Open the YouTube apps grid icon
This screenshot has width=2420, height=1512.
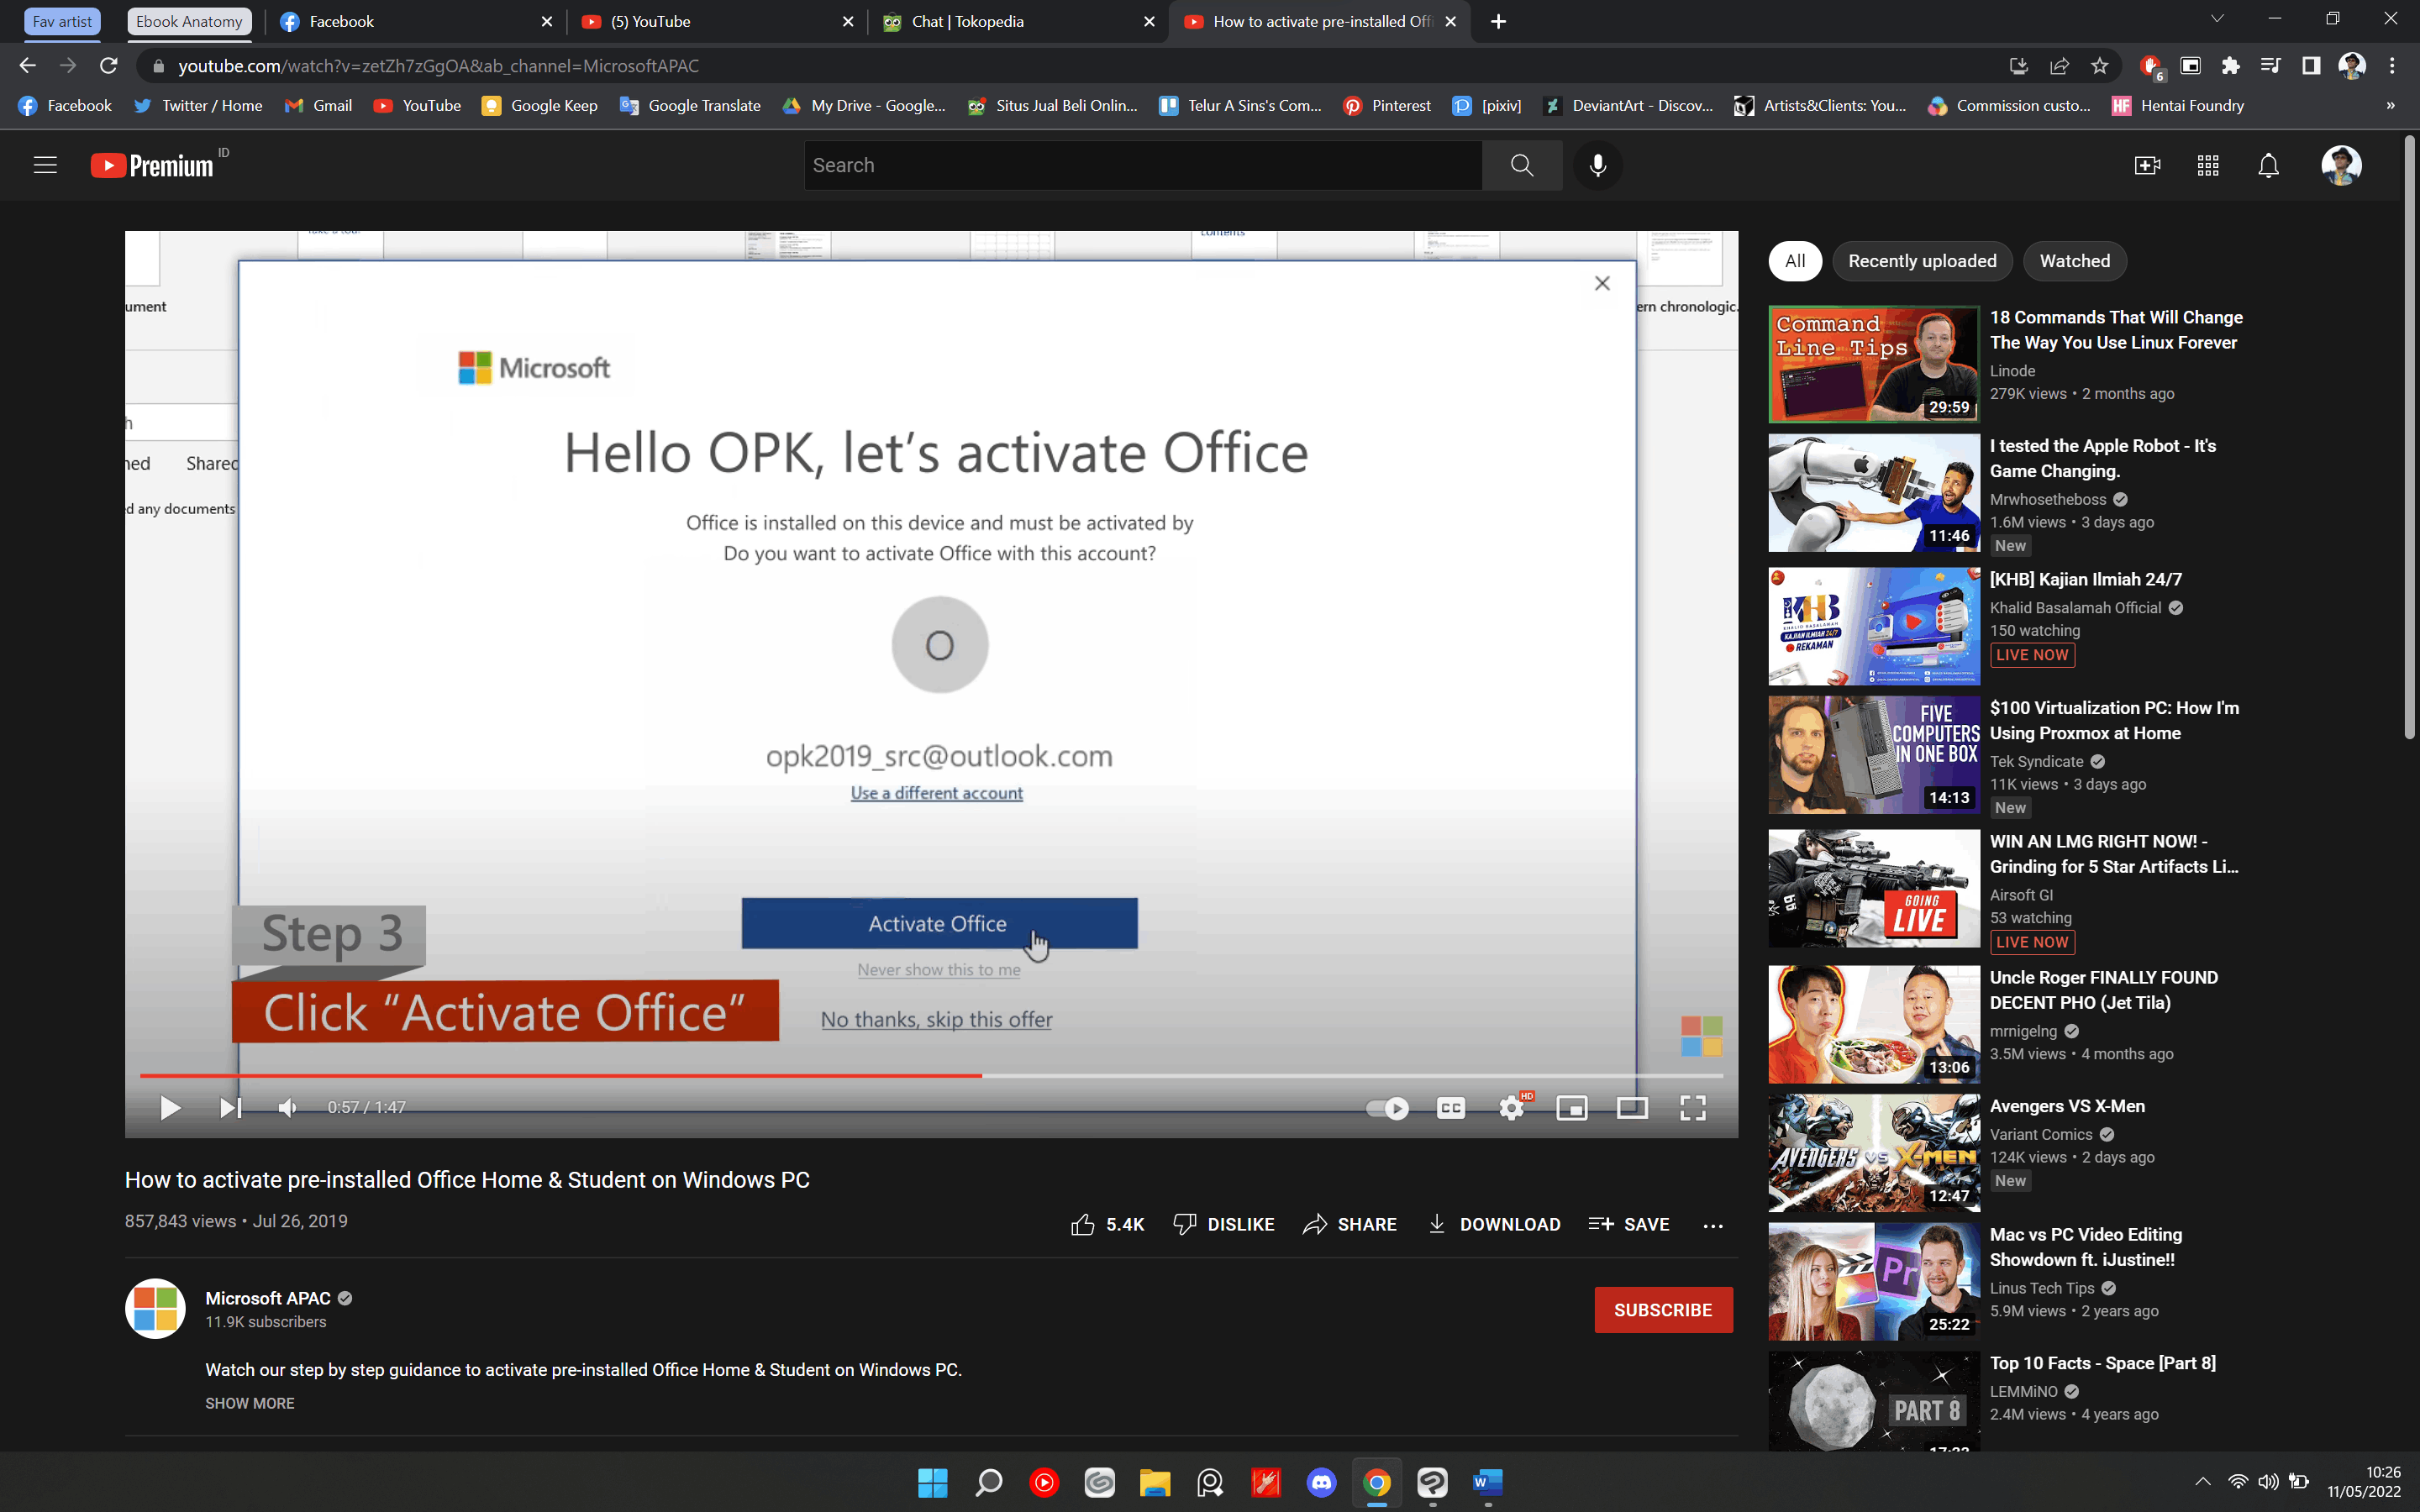click(2208, 165)
